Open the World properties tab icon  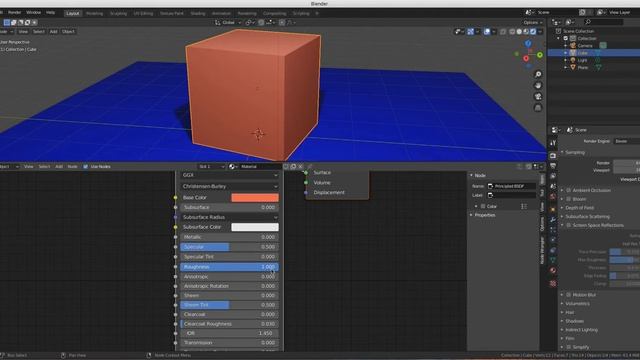click(553, 197)
